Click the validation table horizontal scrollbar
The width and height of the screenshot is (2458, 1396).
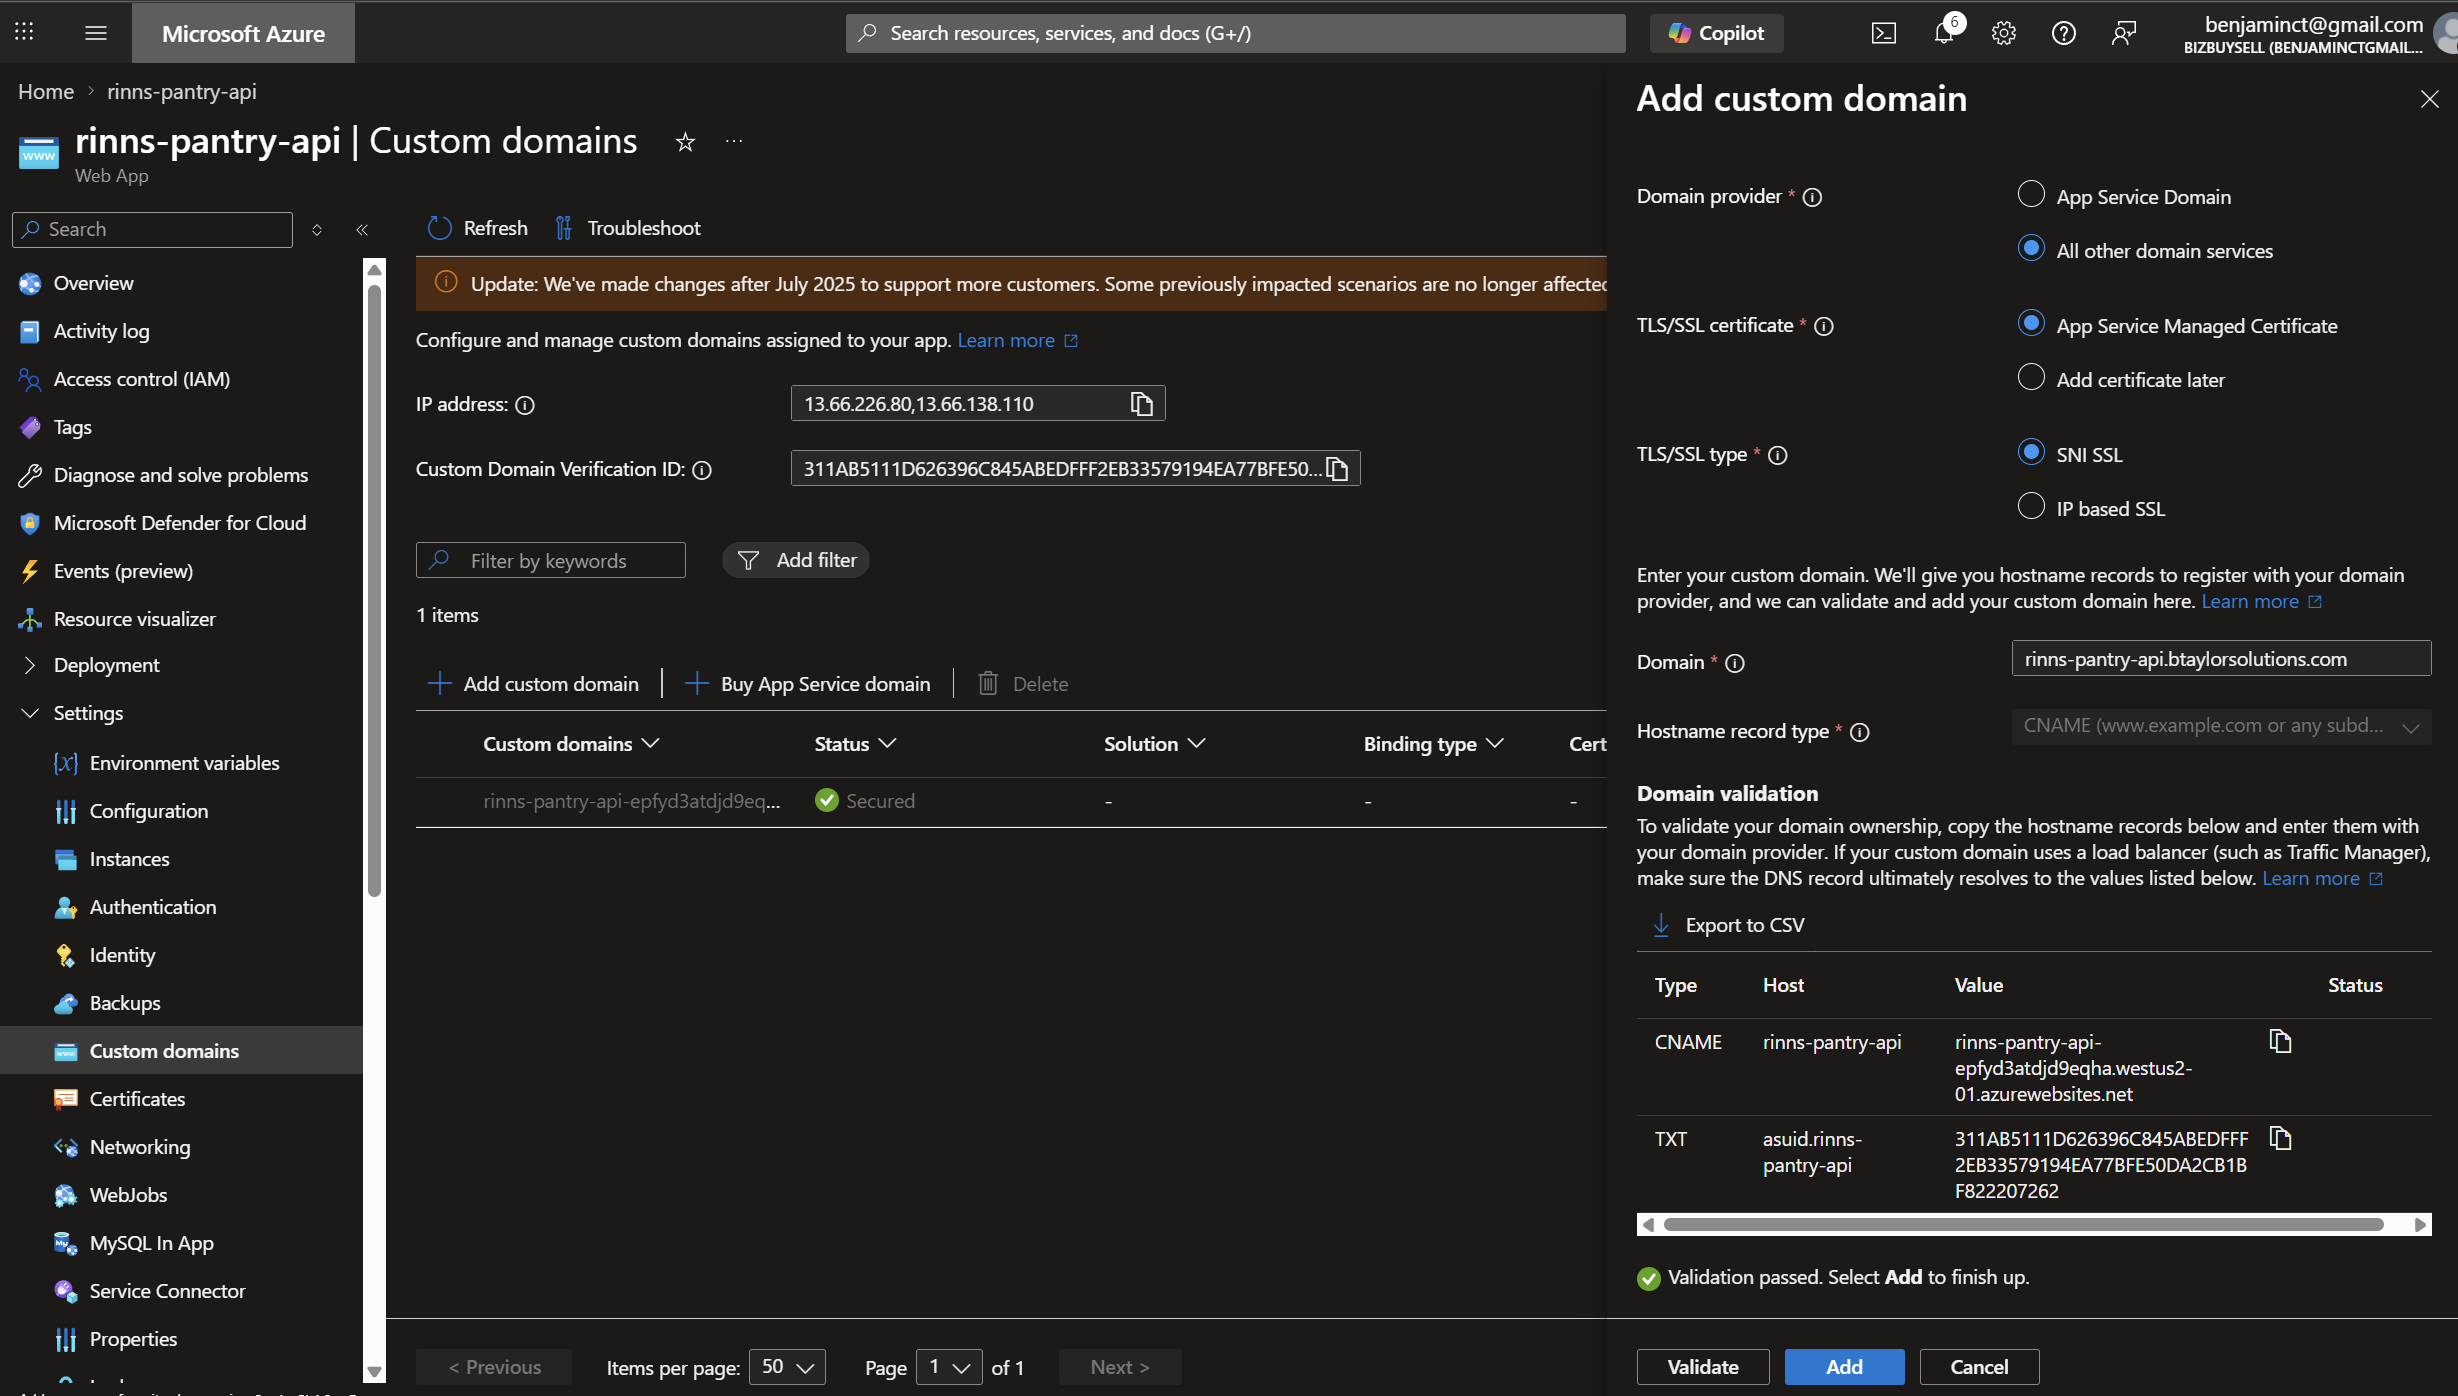click(2022, 1225)
